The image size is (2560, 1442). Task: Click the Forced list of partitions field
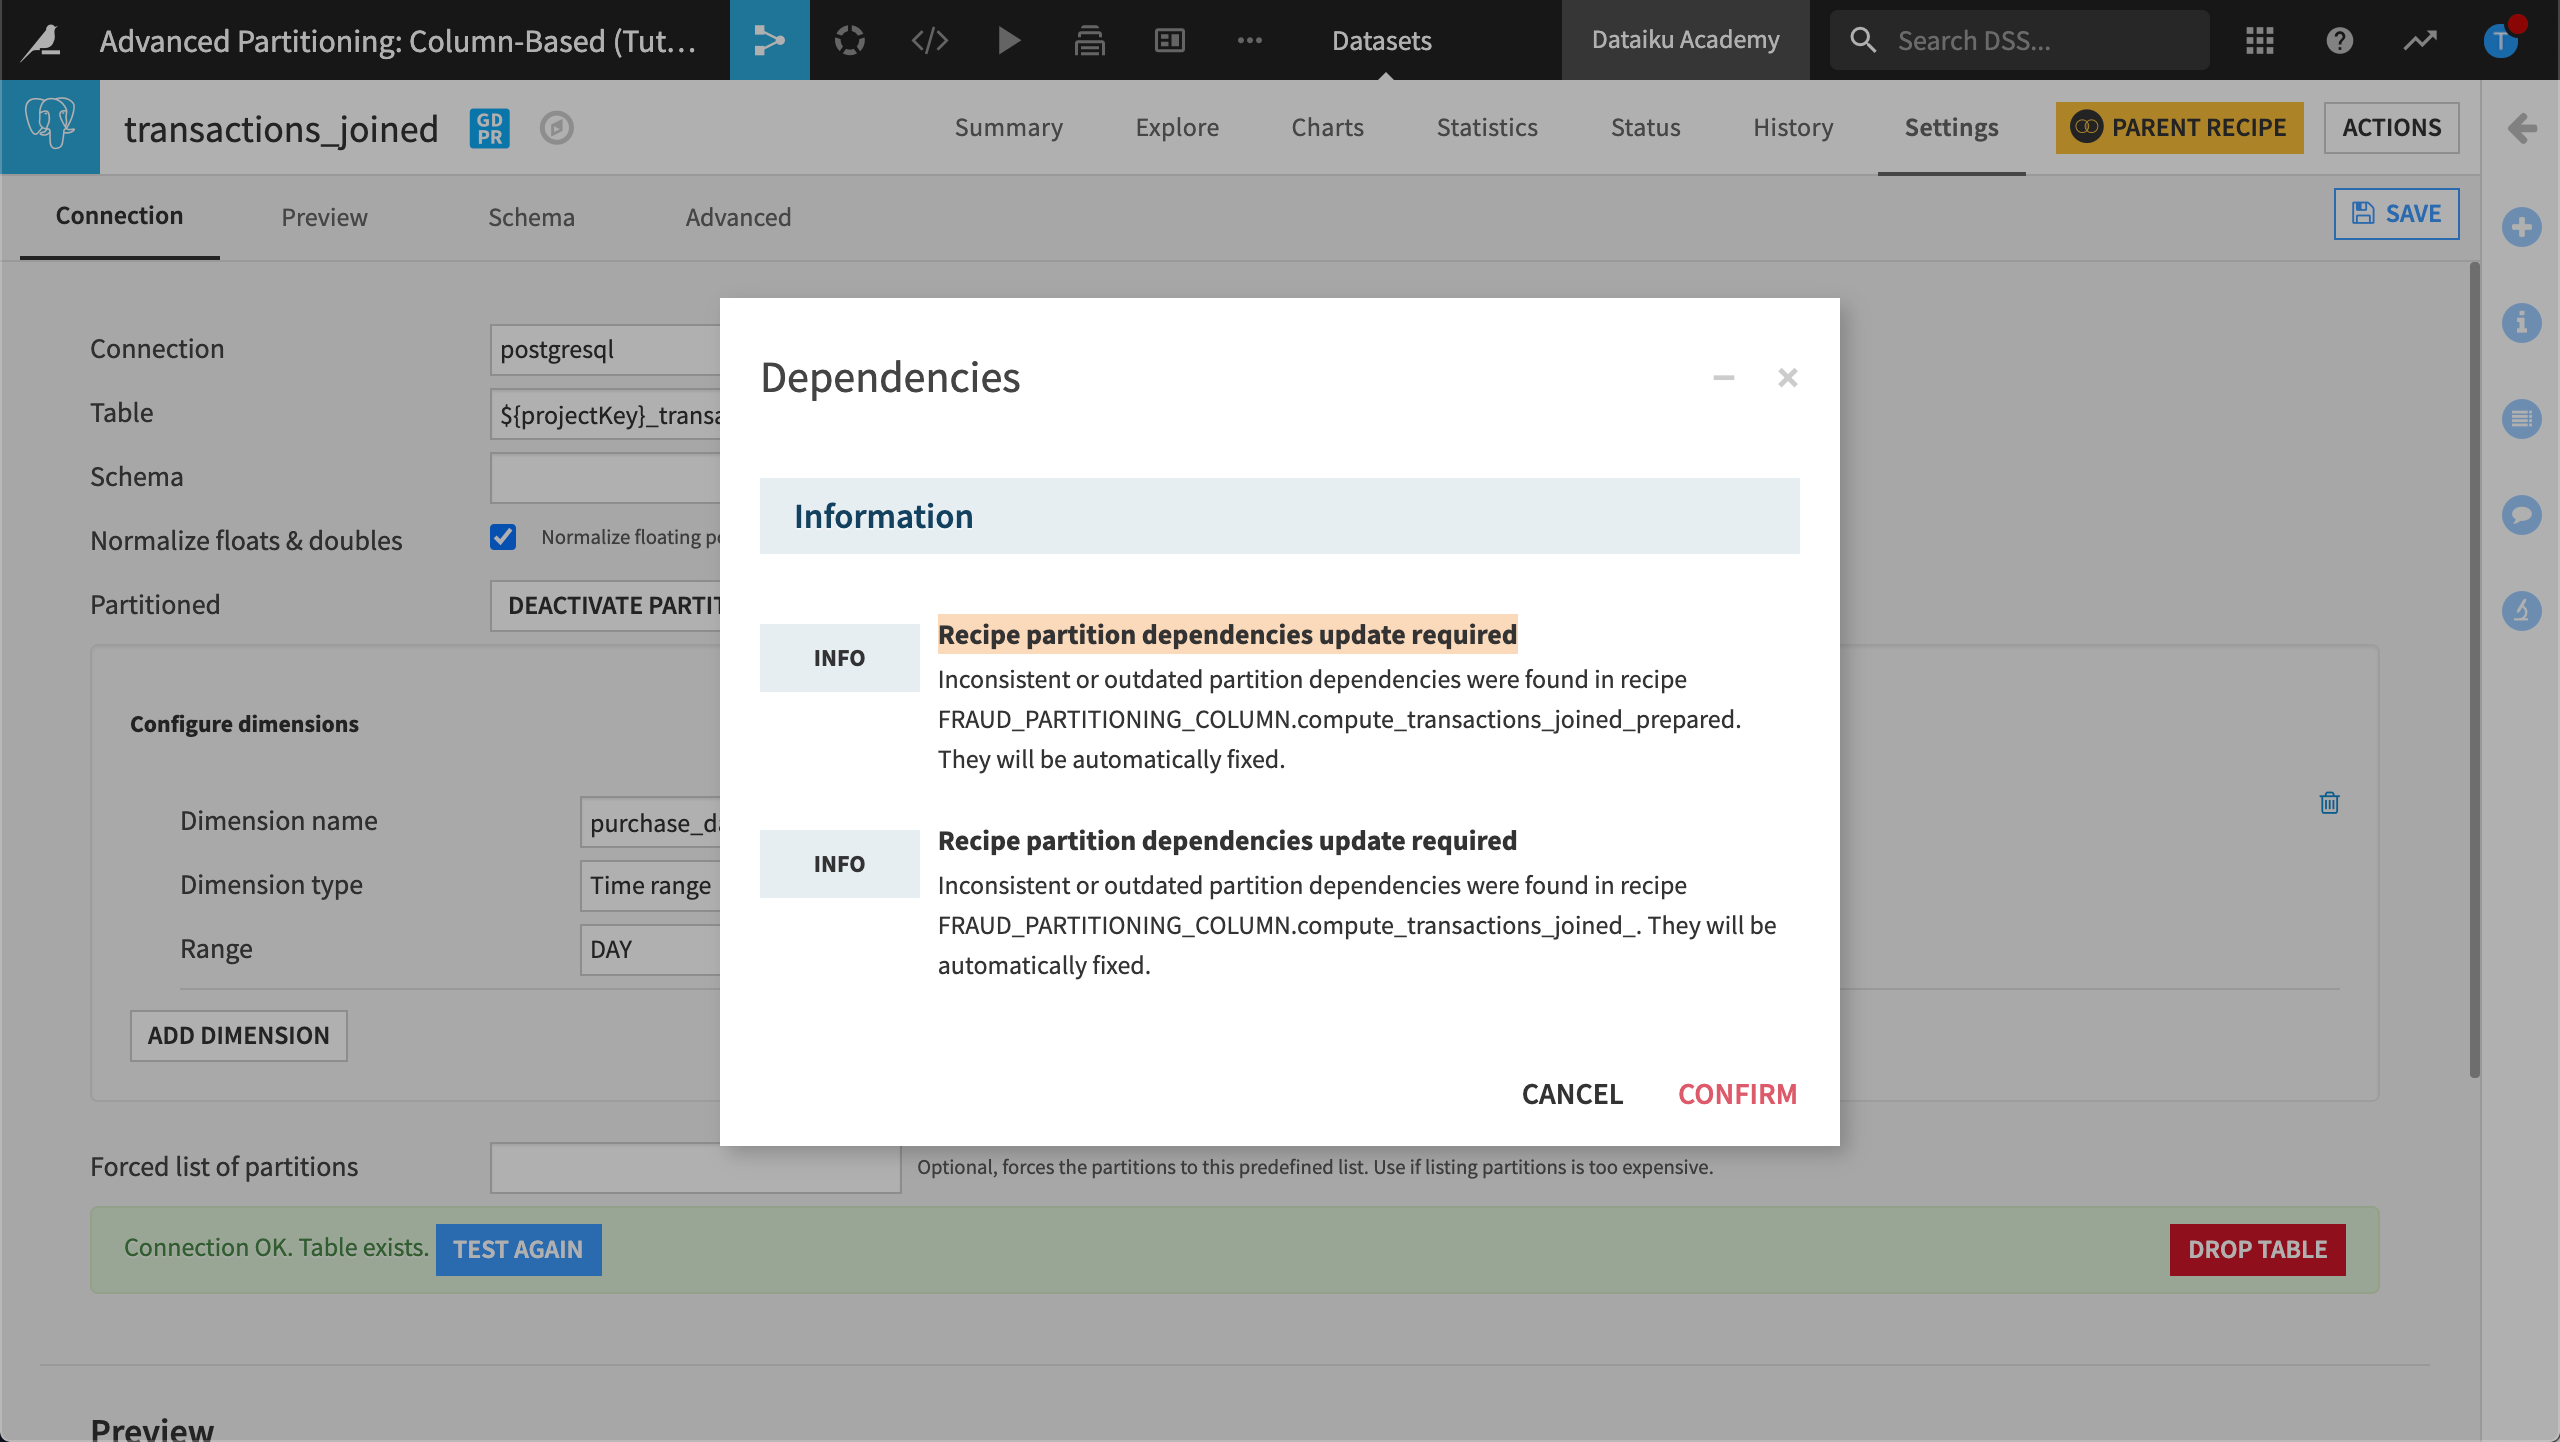[694, 1167]
